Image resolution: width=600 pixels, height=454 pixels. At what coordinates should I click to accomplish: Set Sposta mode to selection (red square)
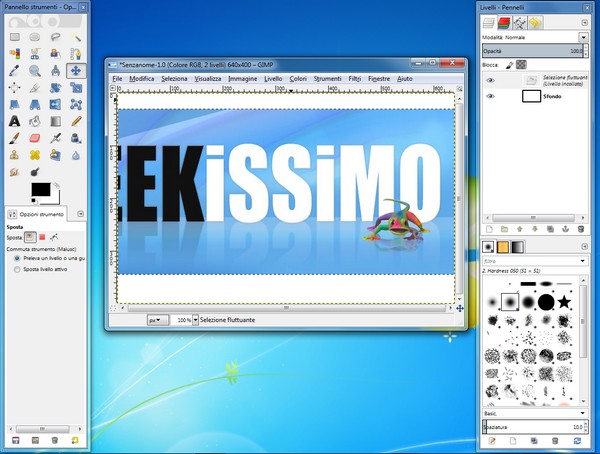click(42, 237)
